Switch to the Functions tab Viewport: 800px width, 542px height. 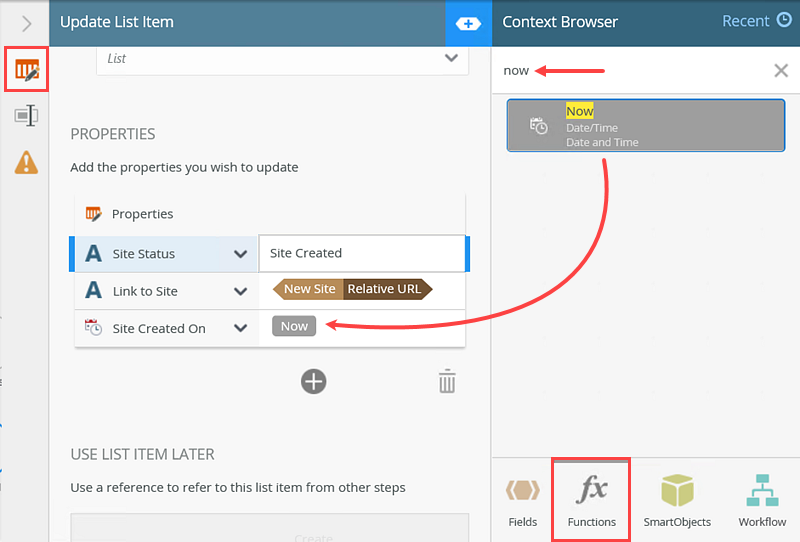(x=591, y=500)
